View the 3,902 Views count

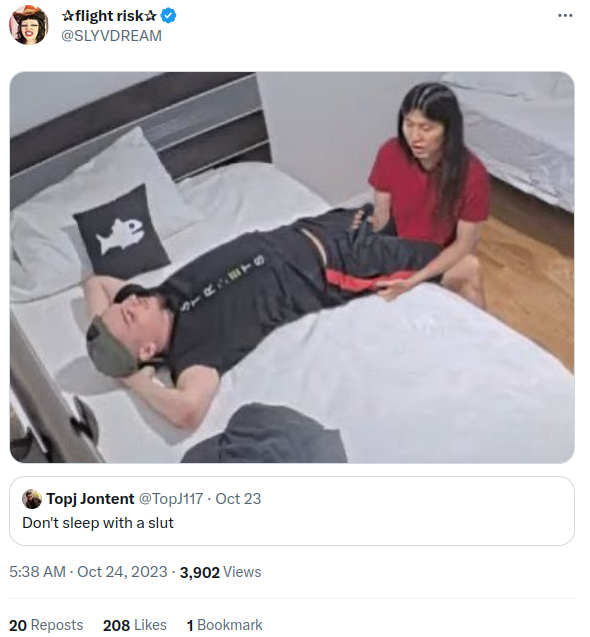point(221,572)
